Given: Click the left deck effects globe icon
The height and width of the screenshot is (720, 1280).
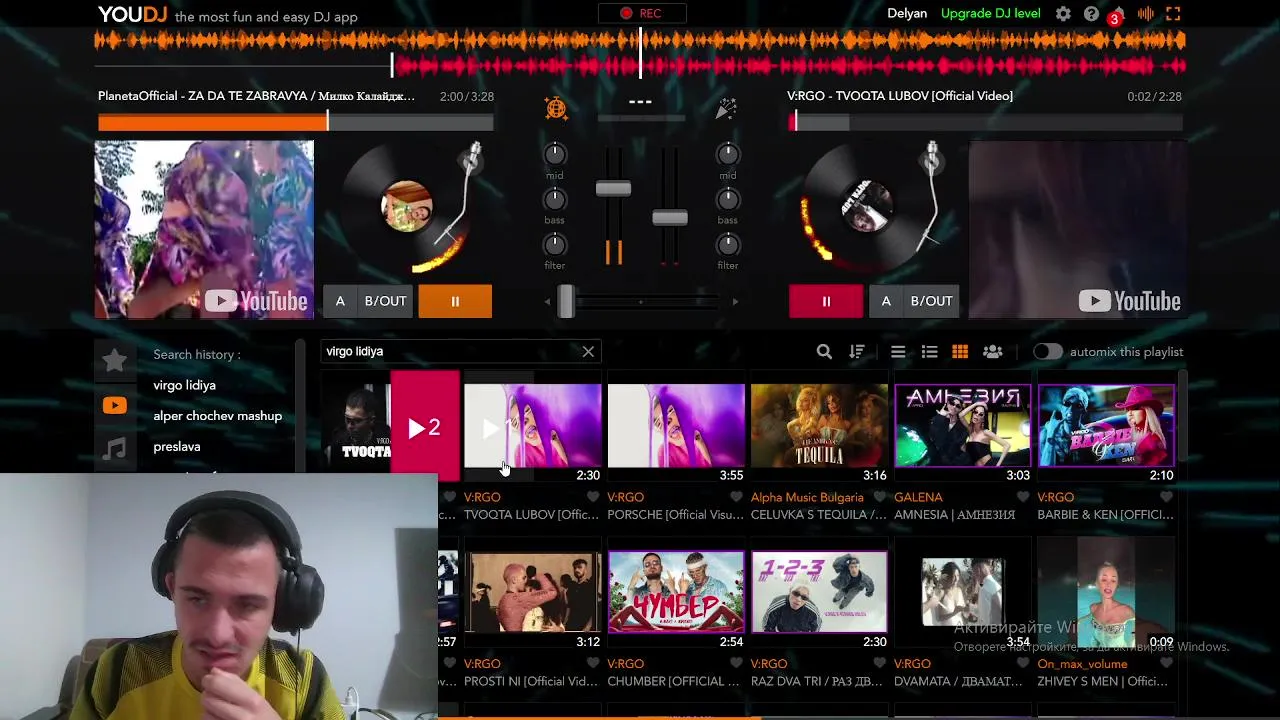Looking at the screenshot, I should coord(556,108).
